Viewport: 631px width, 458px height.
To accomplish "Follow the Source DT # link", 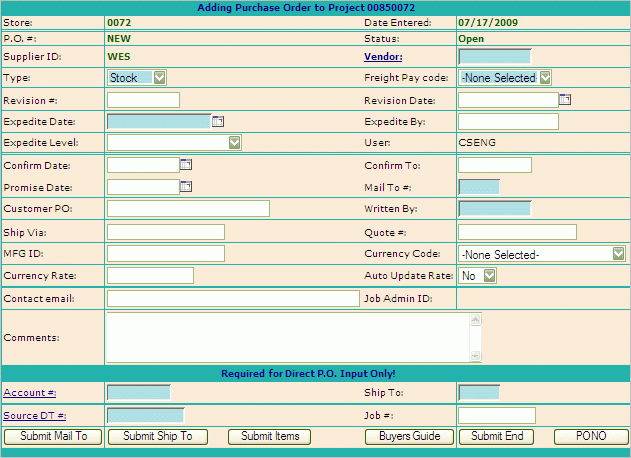I will 34,415.
